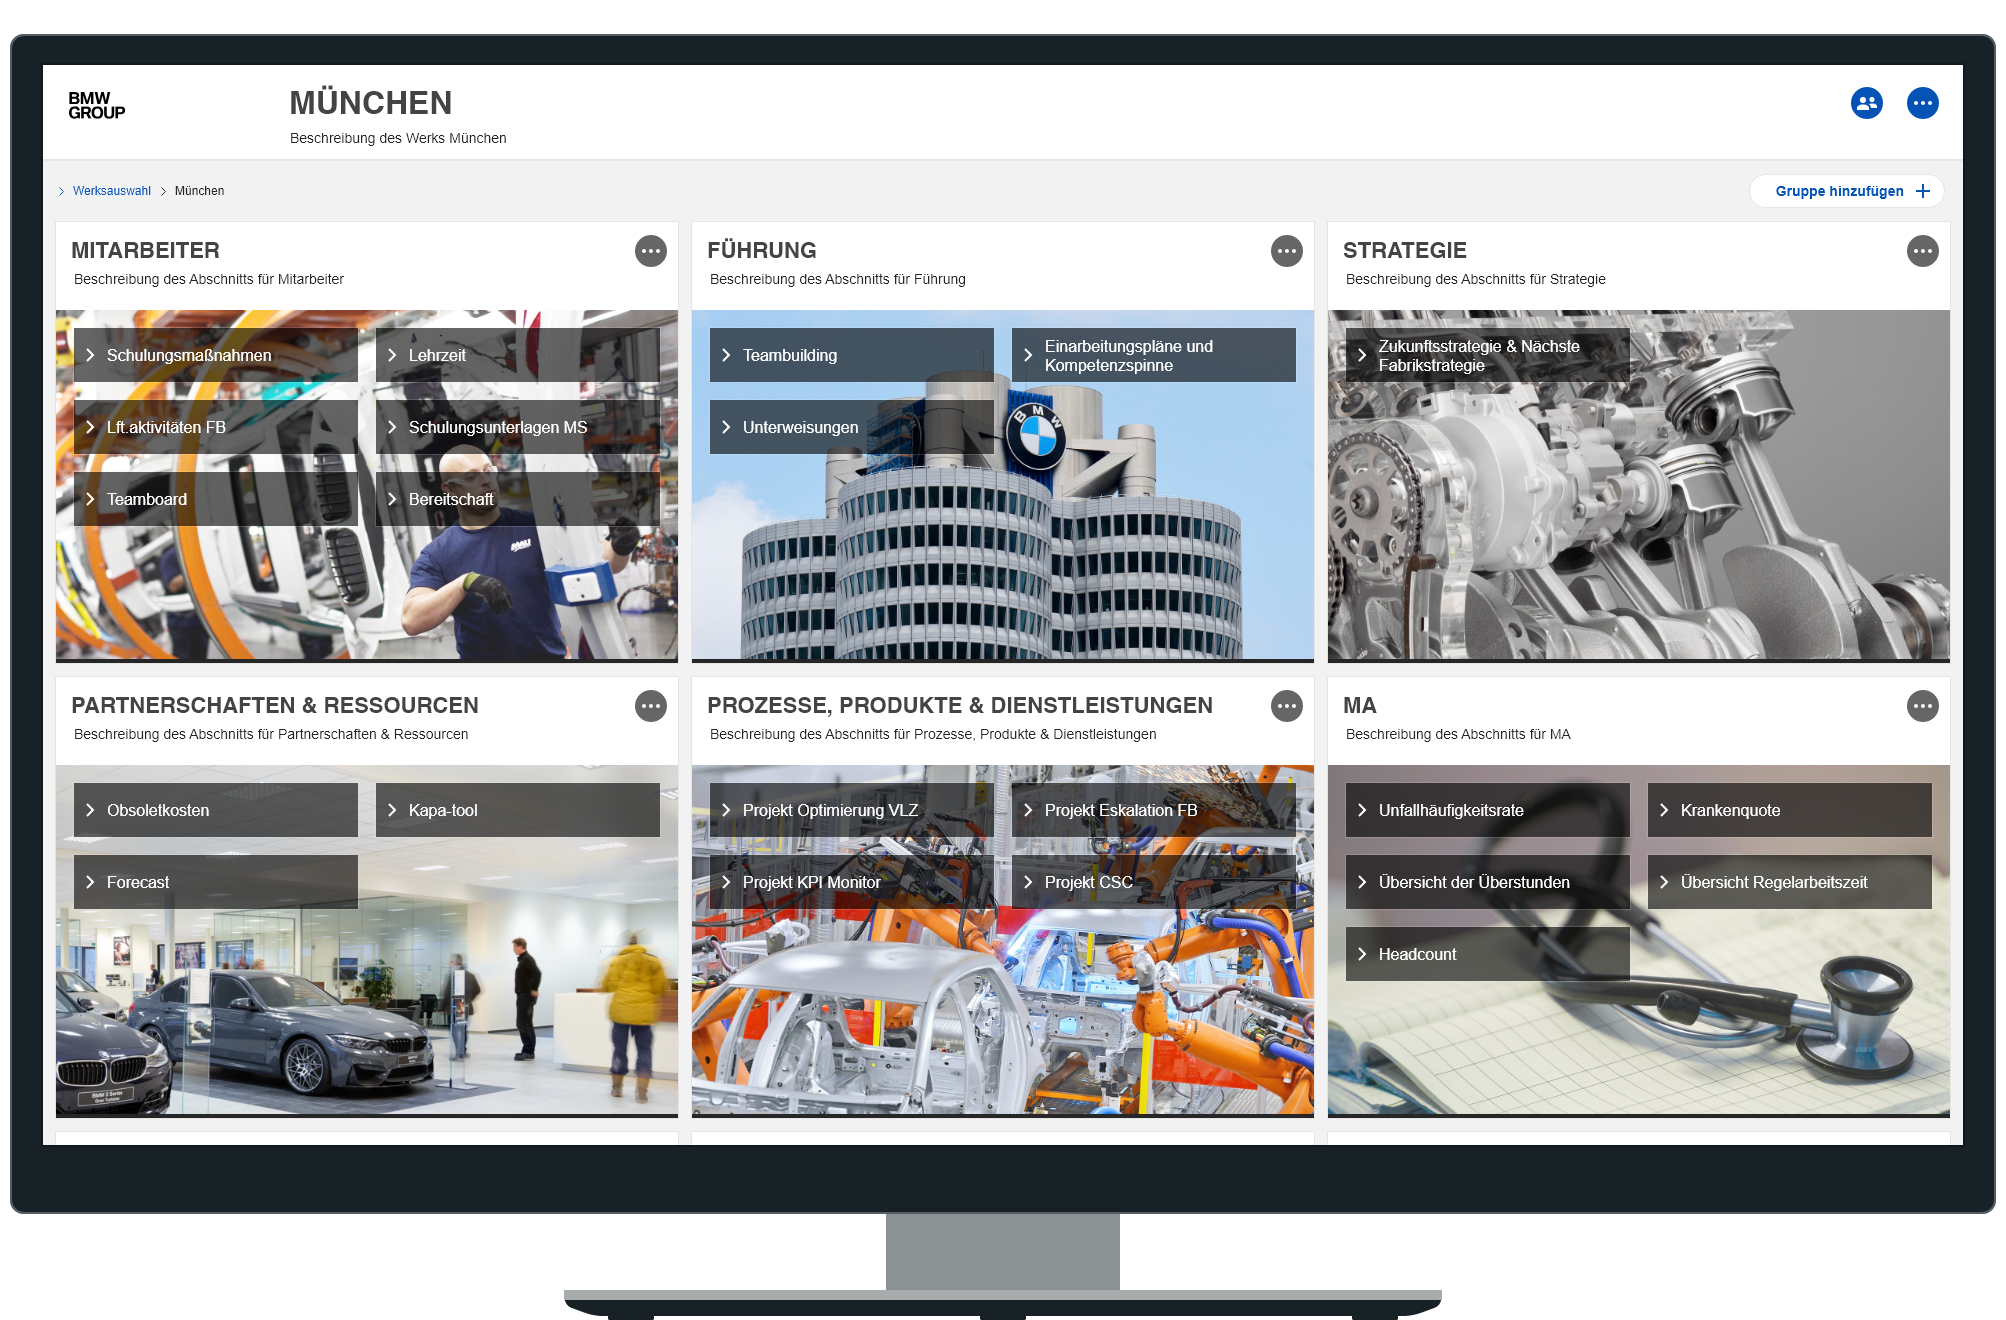The height and width of the screenshot is (1320, 2006).
Task: Open Zukunftsstrategie & Nächste Fabrikstrategie tile
Action: coord(1488,355)
